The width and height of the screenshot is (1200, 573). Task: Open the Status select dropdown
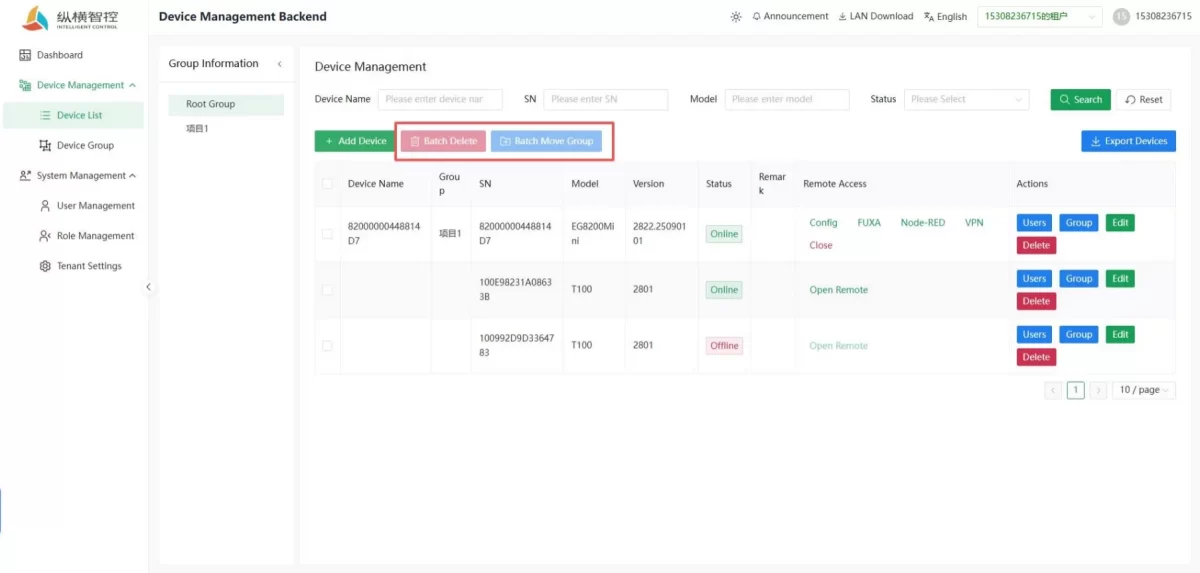tap(966, 99)
